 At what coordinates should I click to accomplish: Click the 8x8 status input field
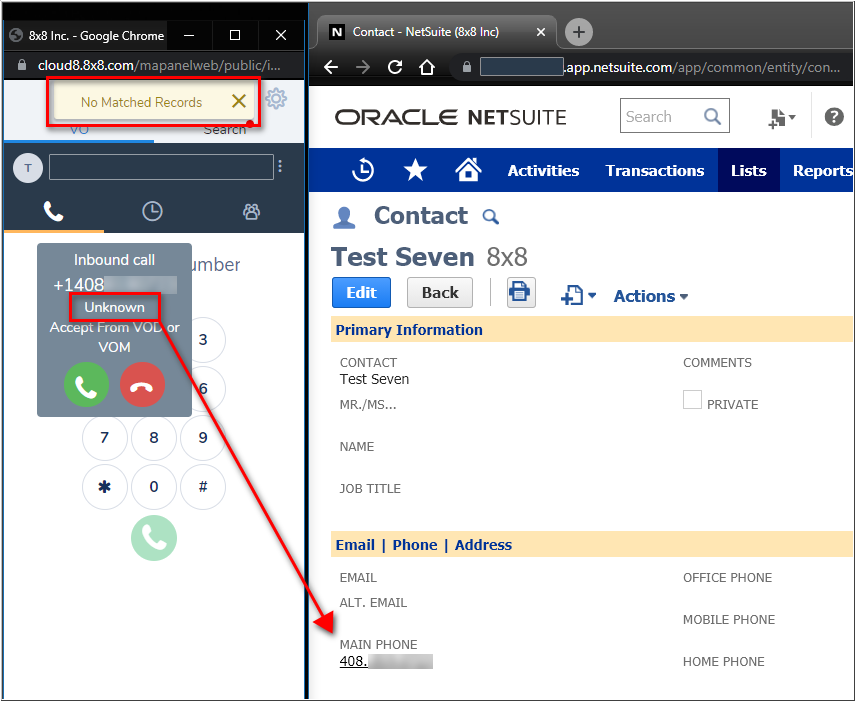(161, 167)
